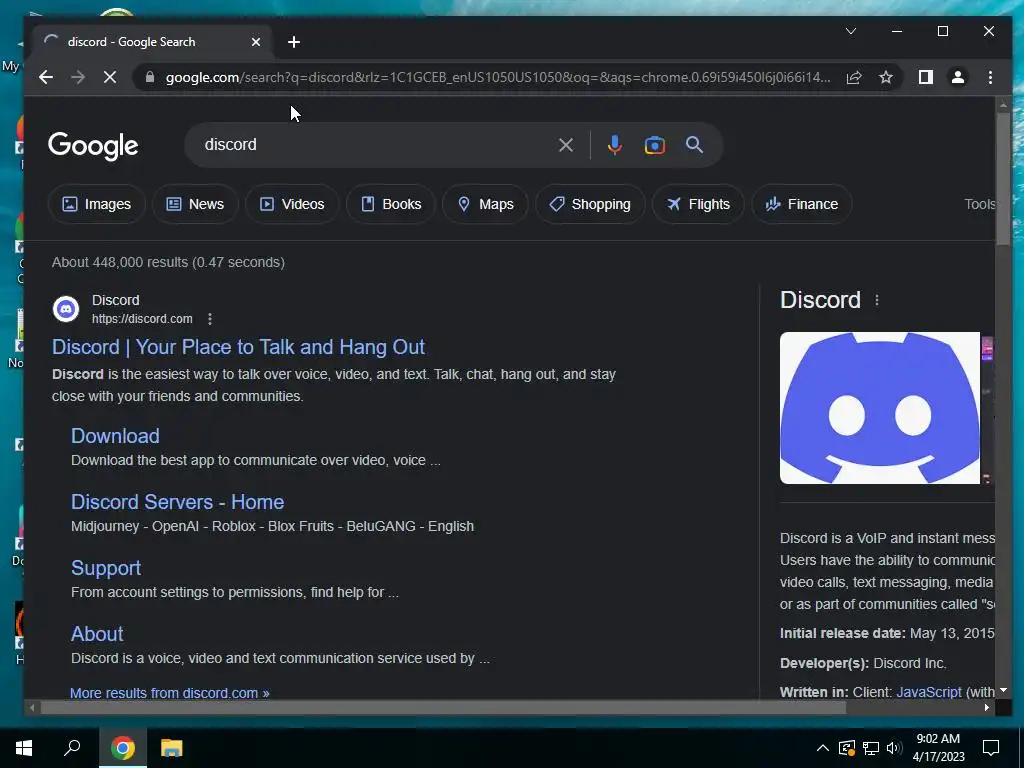Click 'Initial release date' text

[x=842, y=633]
